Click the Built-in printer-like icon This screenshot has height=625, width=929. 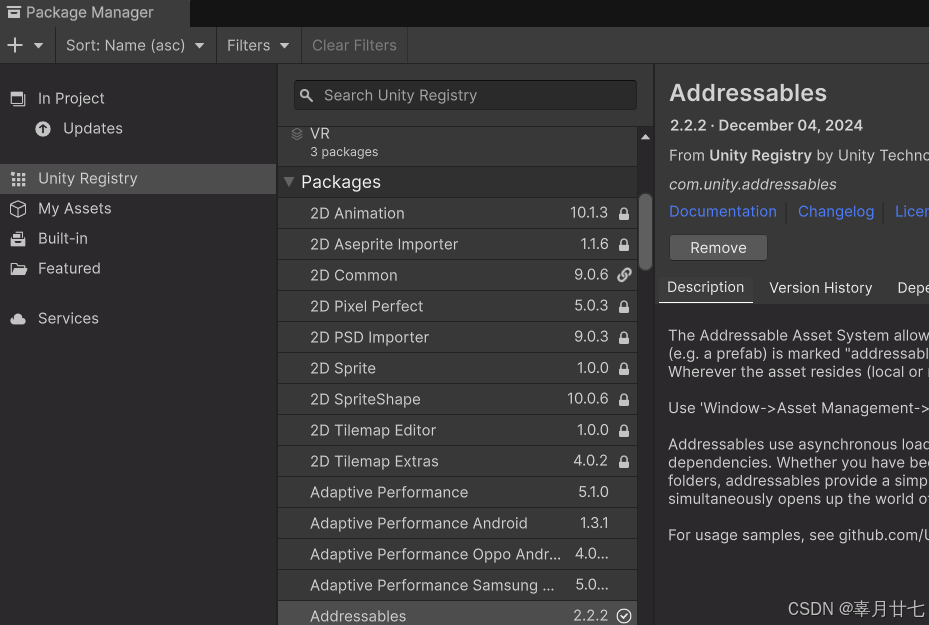coord(18,239)
